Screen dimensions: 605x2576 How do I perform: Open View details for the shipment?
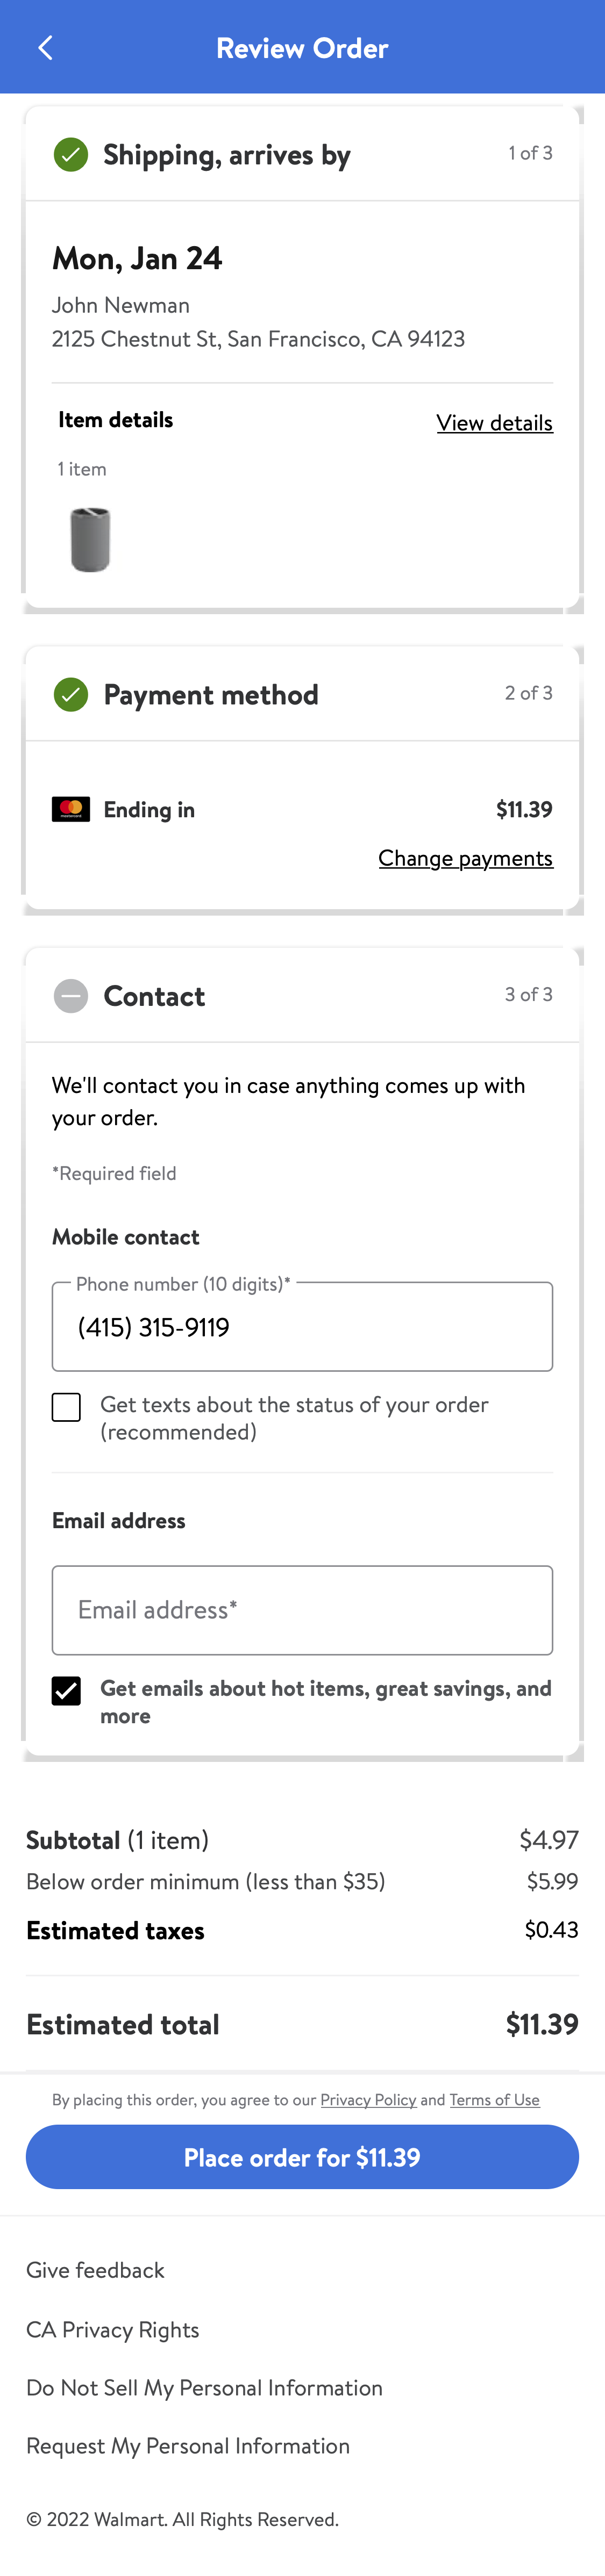(494, 423)
